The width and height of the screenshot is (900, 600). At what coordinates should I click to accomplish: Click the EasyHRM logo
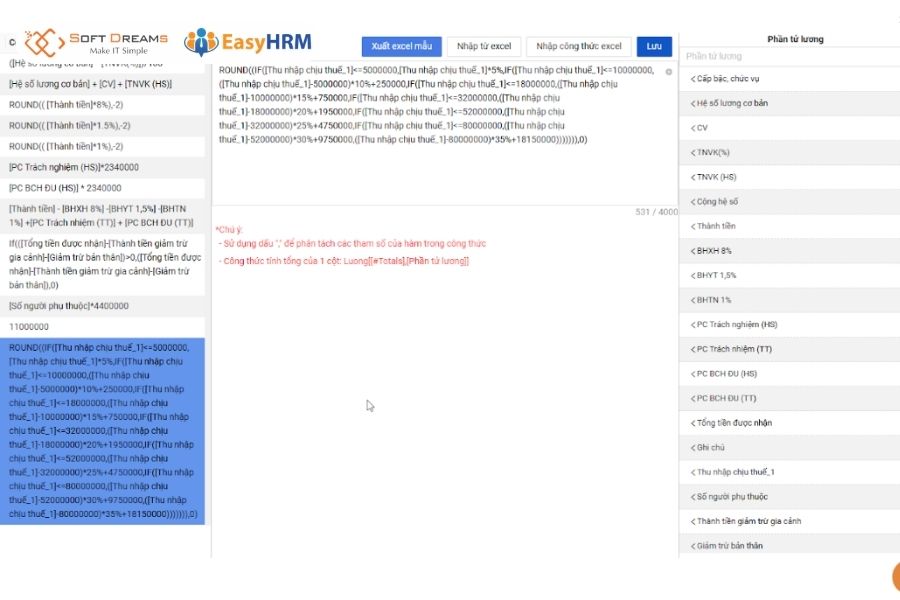click(x=248, y=42)
